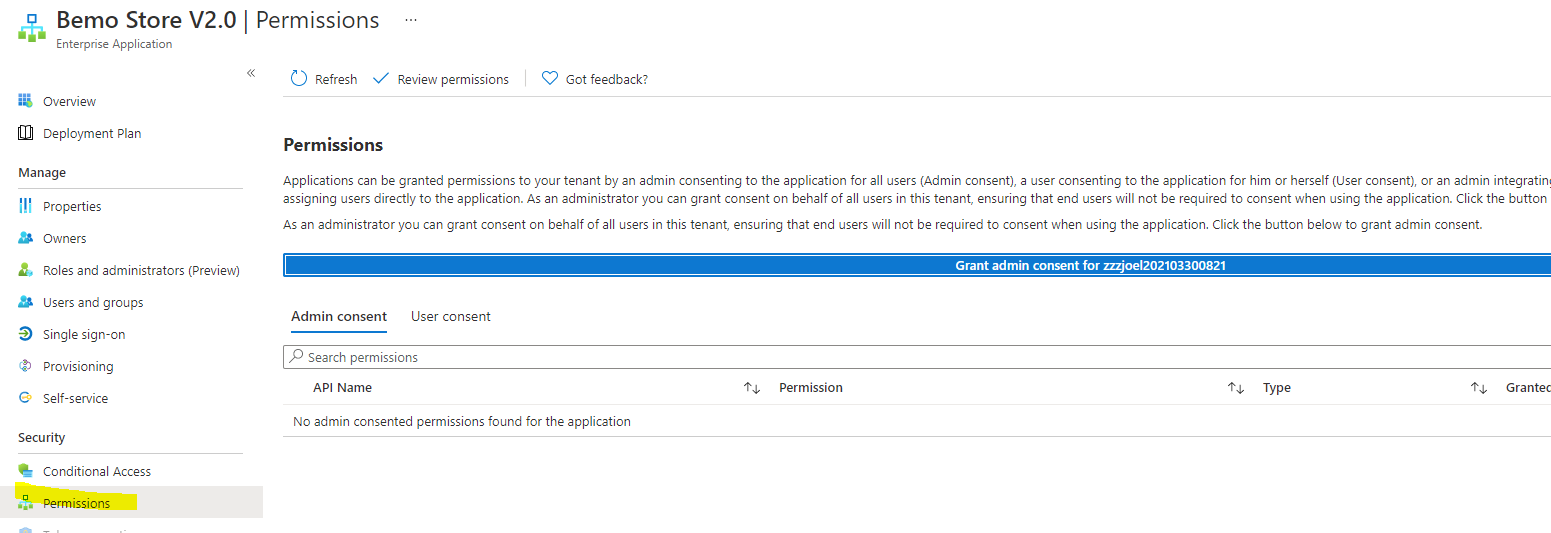1551x533 pixels.
Task: Switch to the Admin consent tab
Action: pos(339,316)
